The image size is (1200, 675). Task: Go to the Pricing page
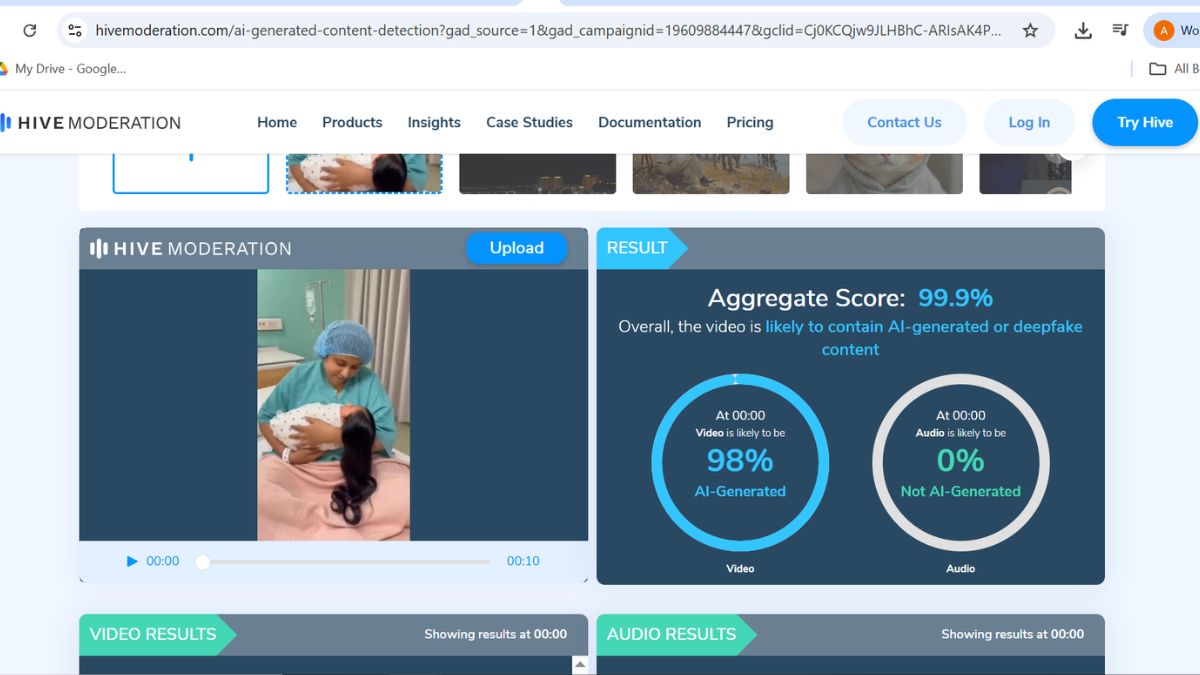[x=750, y=122]
